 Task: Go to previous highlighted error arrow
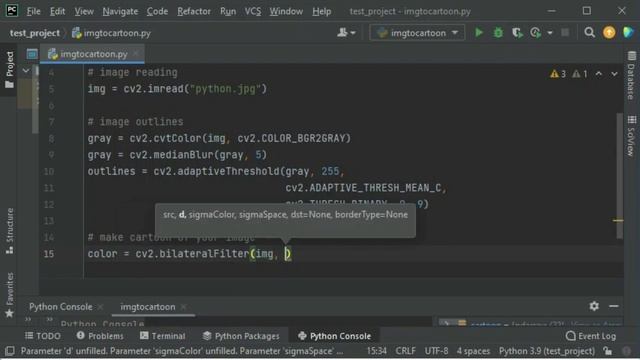click(x=598, y=74)
